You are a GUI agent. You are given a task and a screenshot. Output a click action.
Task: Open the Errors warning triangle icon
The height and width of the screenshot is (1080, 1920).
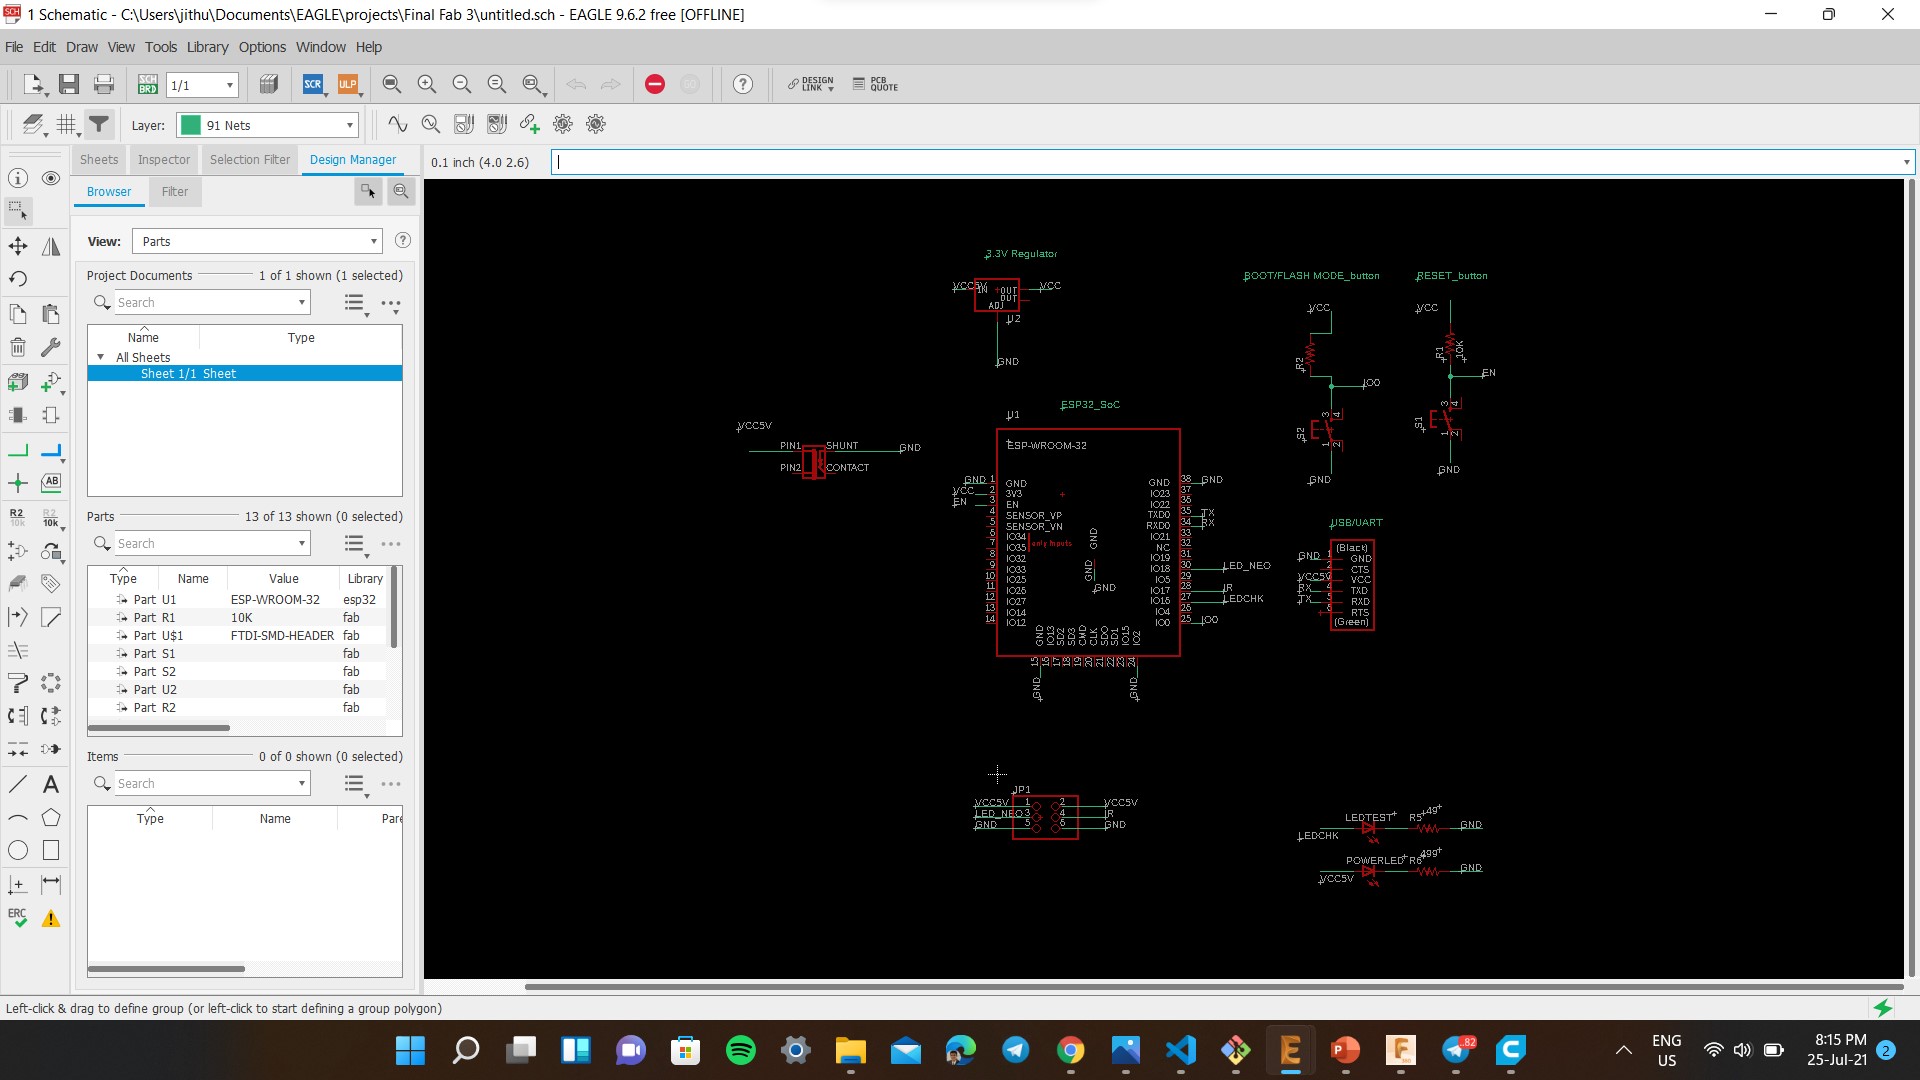pyautogui.click(x=51, y=918)
